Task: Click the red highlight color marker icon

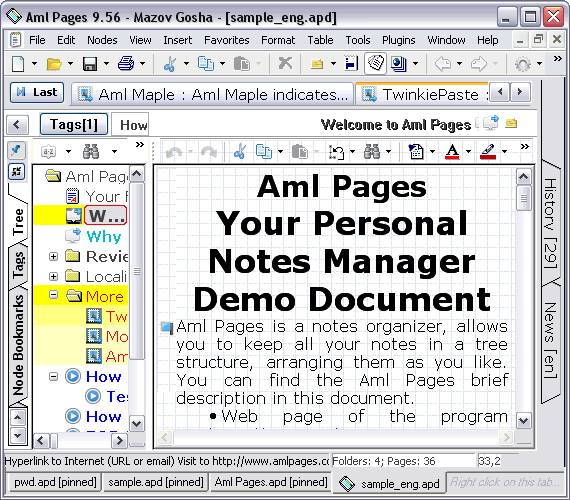Action: pos(488,151)
